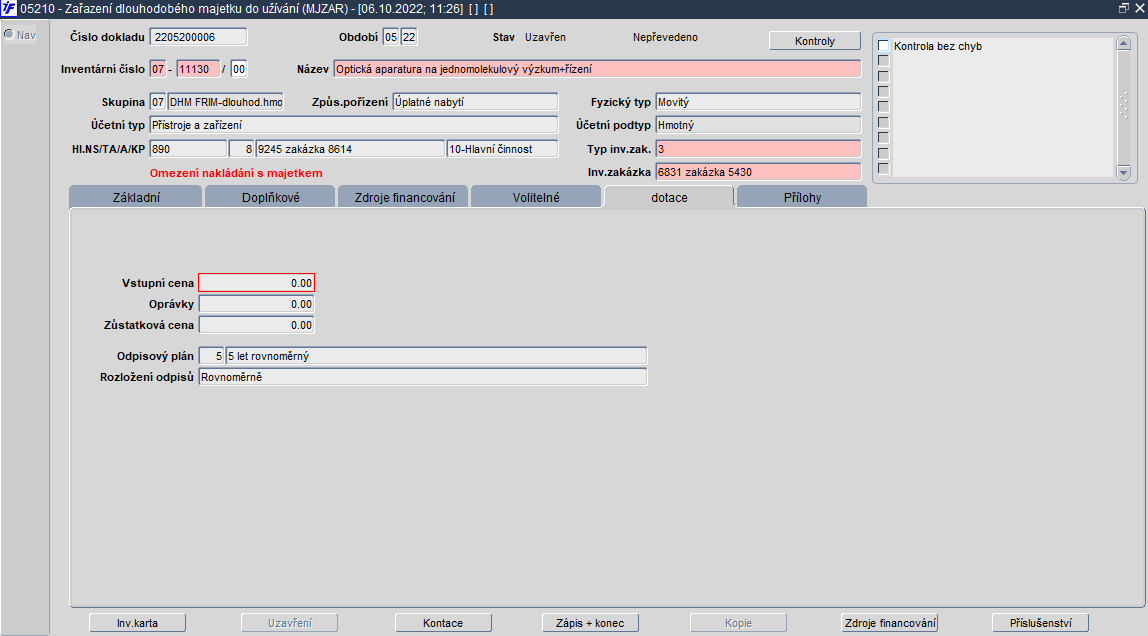Open the Volitelné tab
Screen dimensions: 1148x636
click(536, 197)
